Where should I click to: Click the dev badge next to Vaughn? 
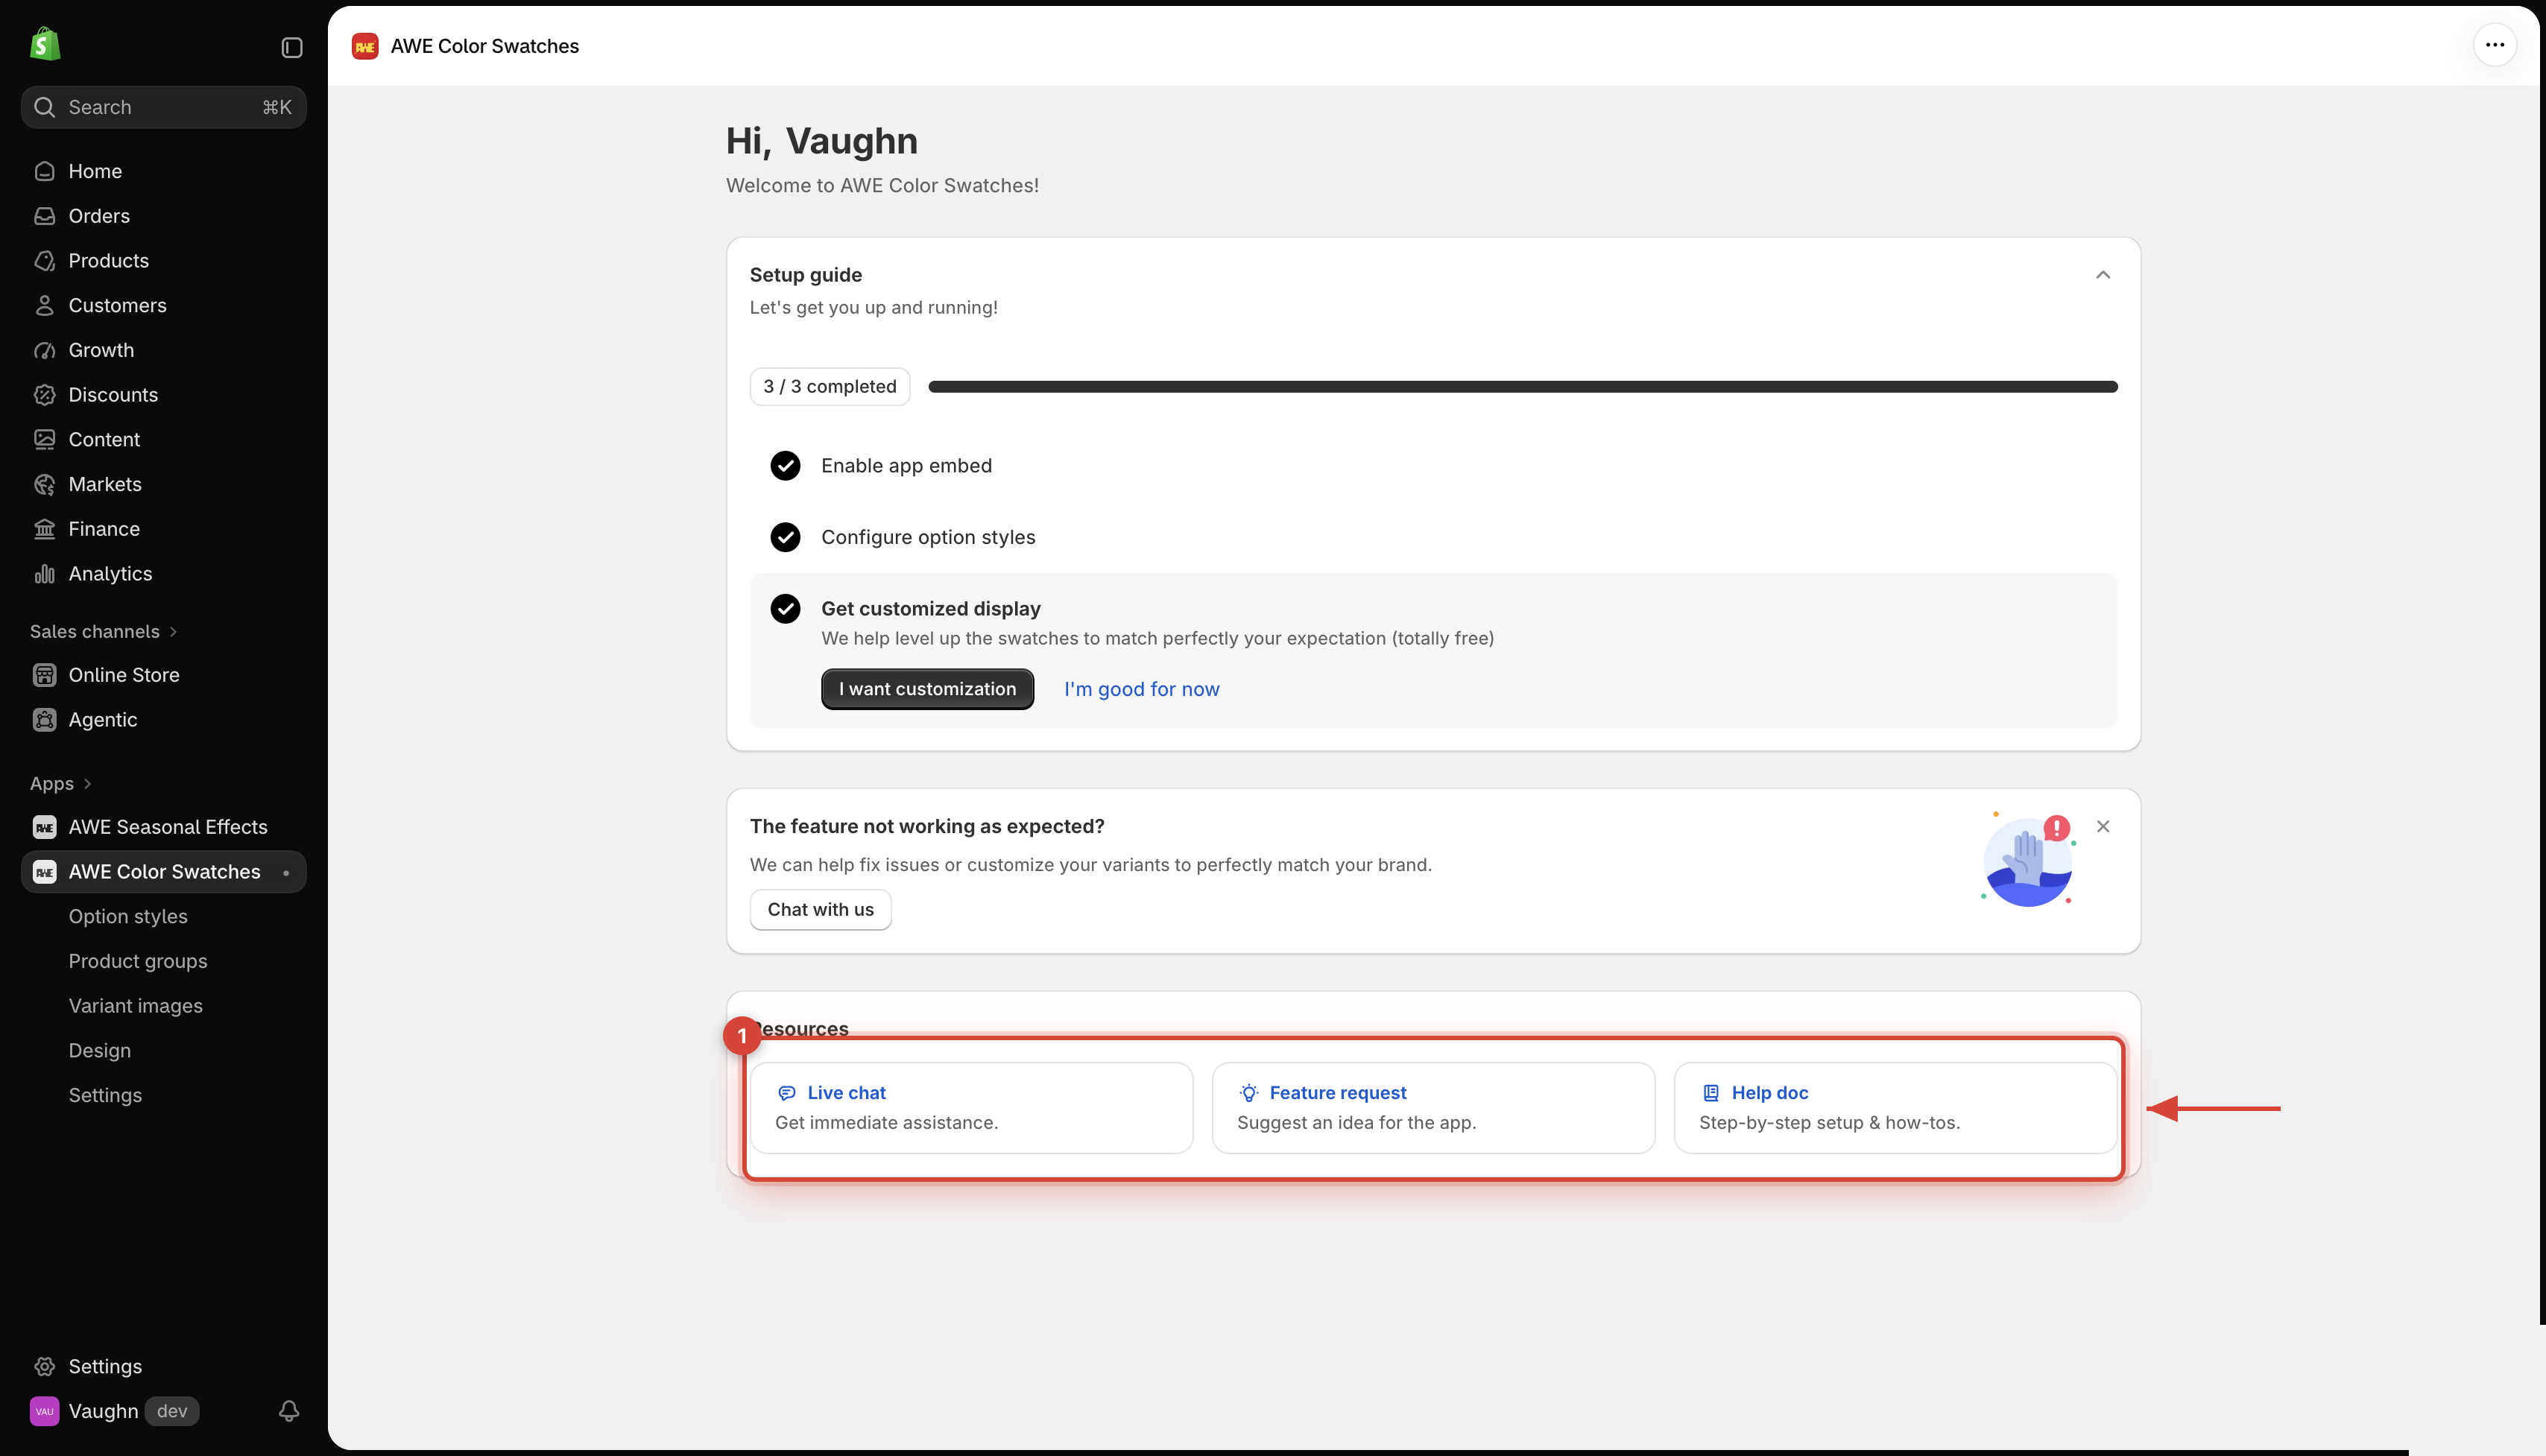(x=172, y=1411)
